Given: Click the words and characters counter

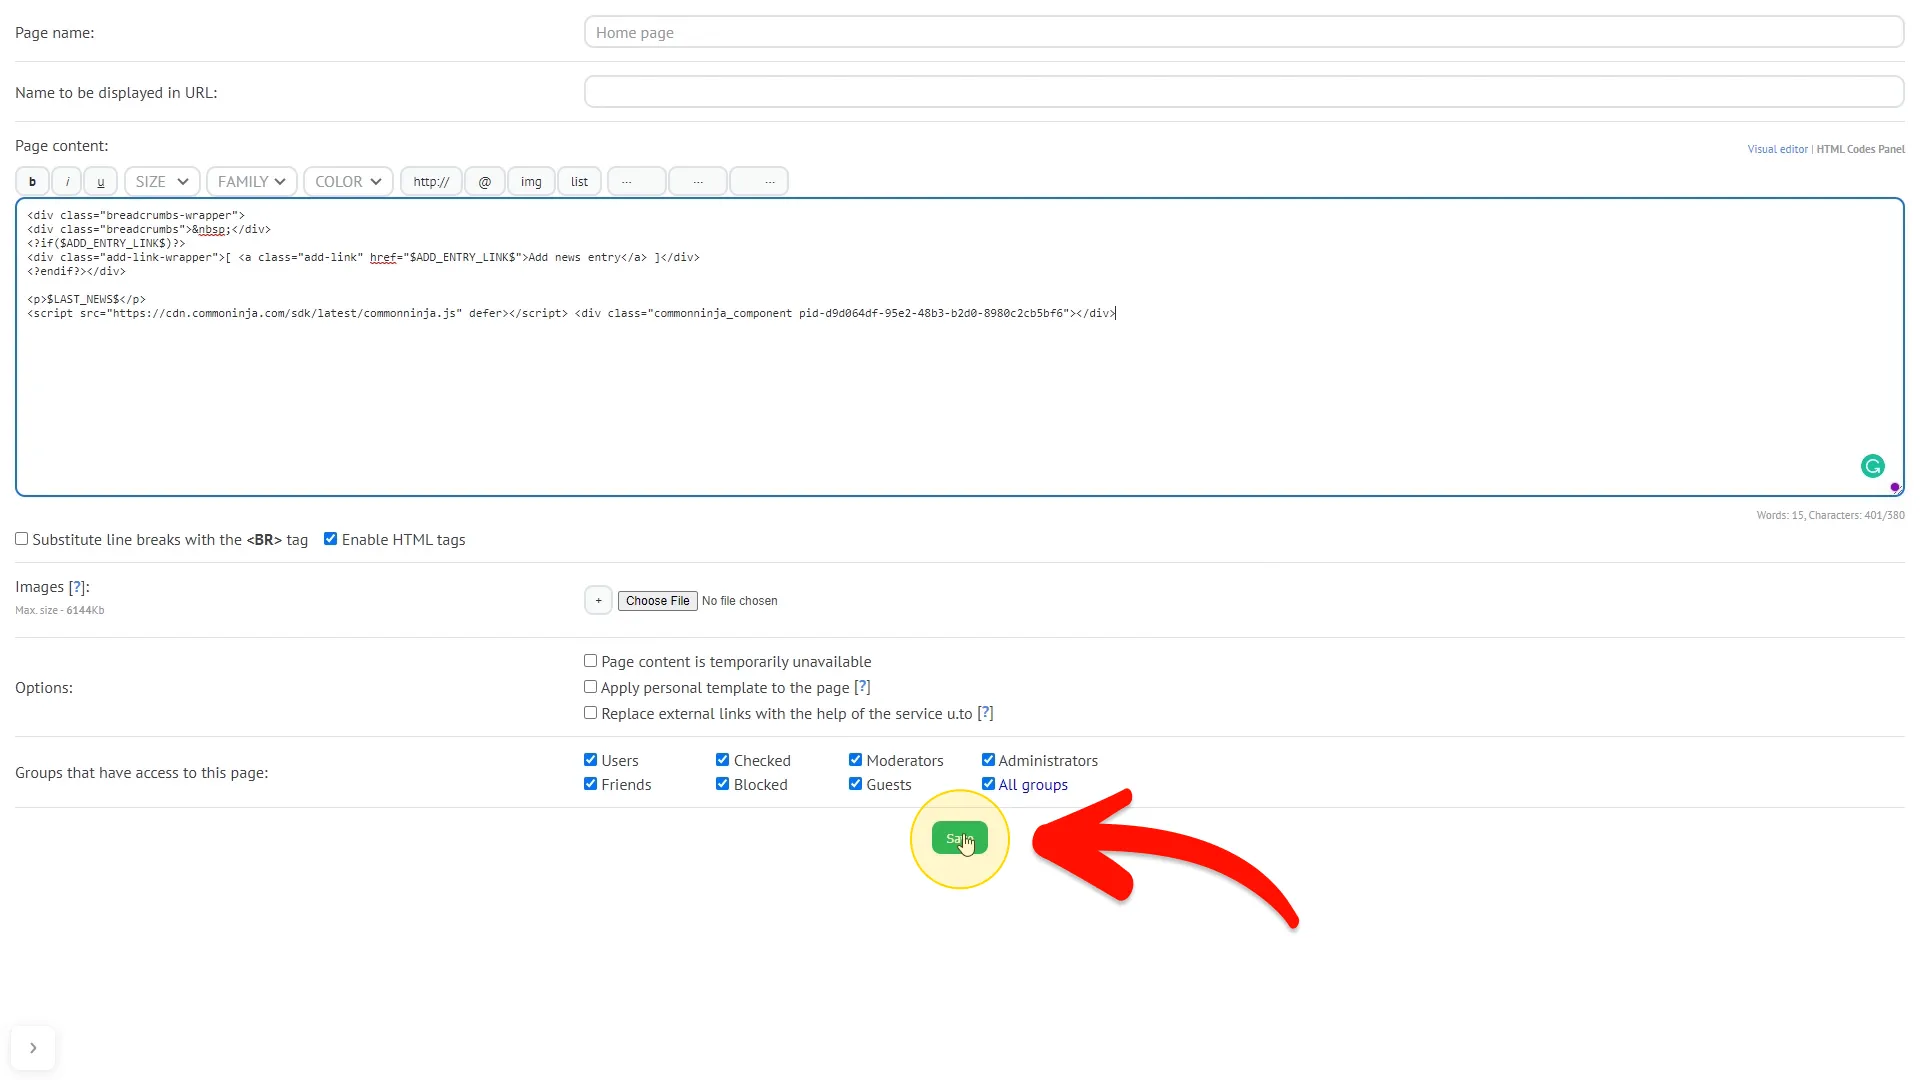Looking at the screenshot, I should coord(1830,516).
